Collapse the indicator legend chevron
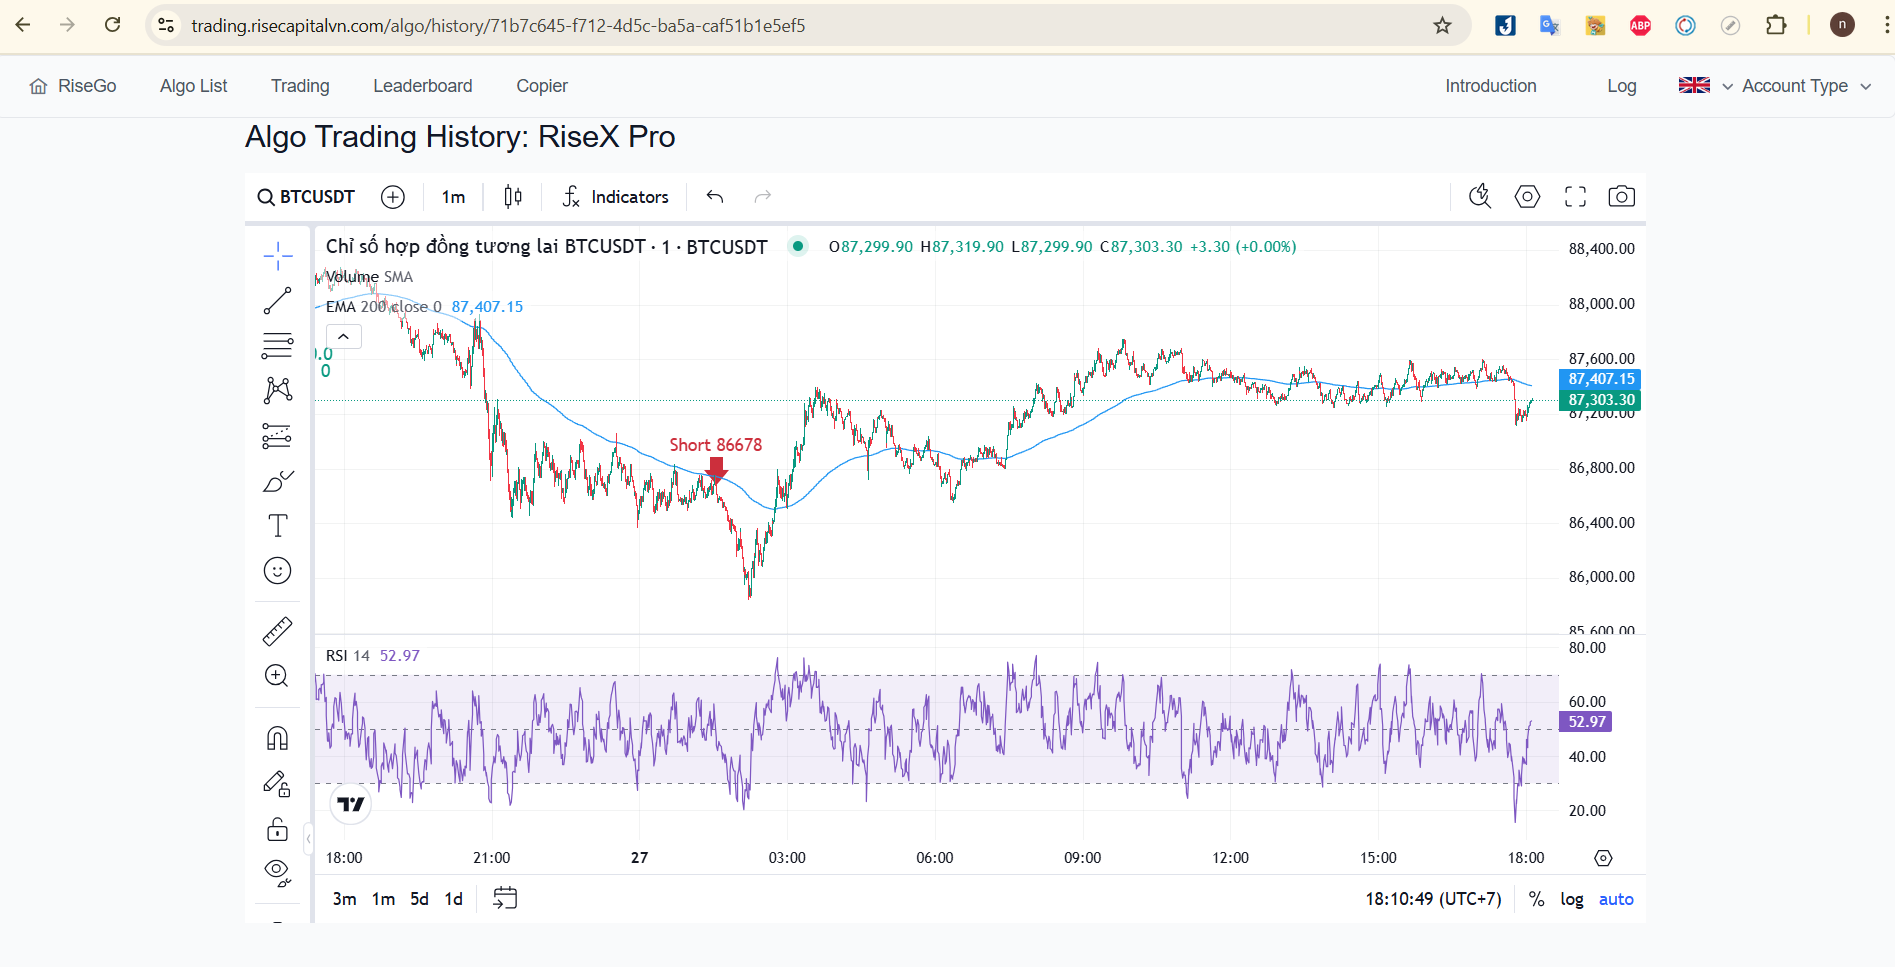 [x=343, y=337]
